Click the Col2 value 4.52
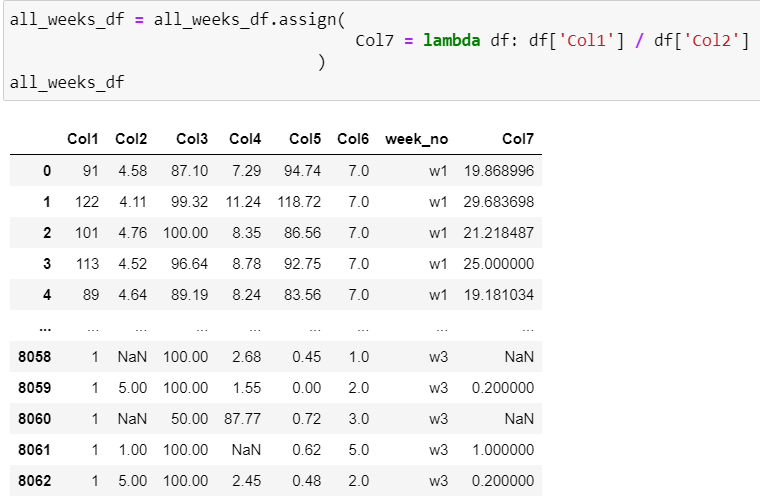Viewport: 760px width, 499px height. pyautogui.click(x=132, y=264)
